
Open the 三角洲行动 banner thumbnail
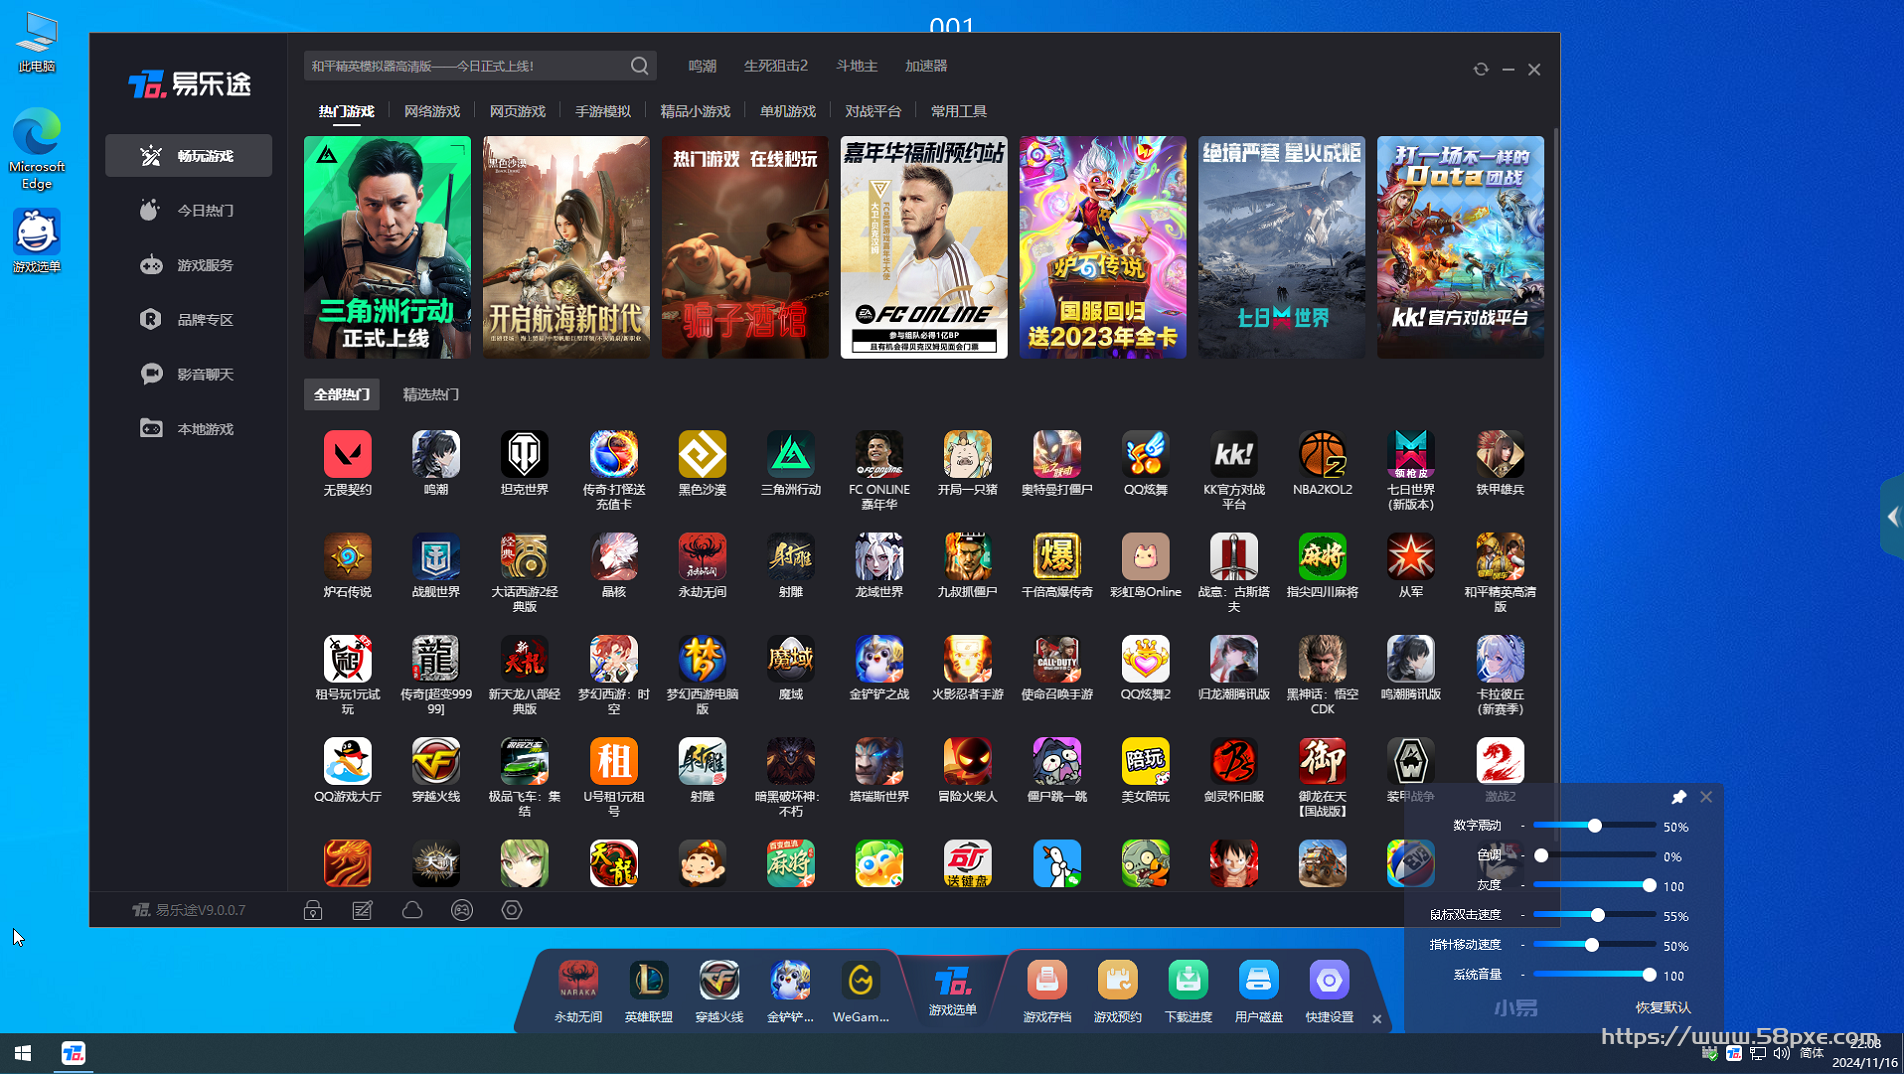pyautogui.click(x=387, y=247)
